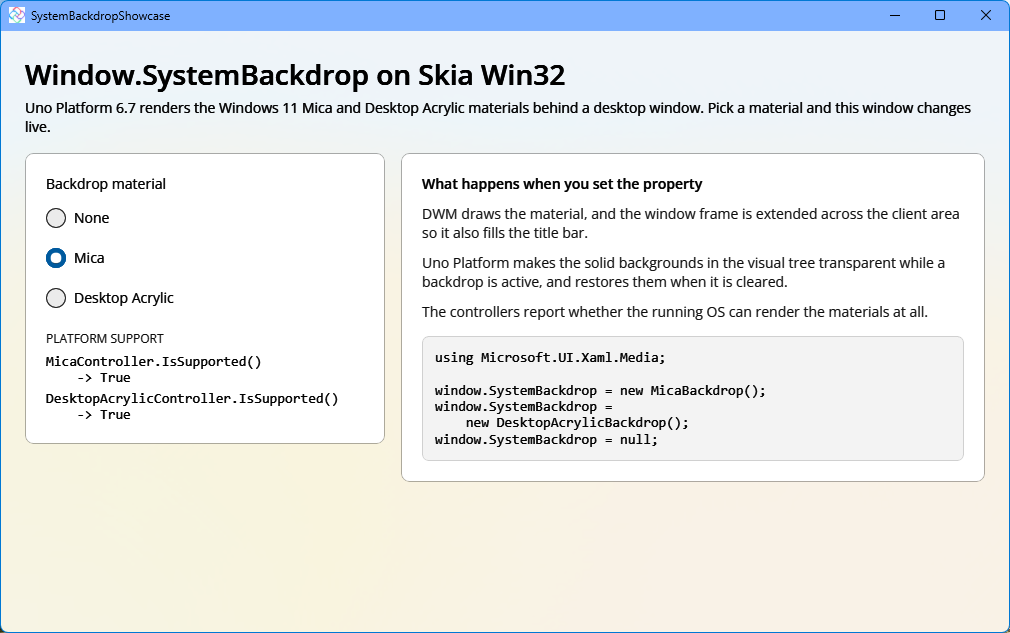Choose the Desktop Acrylic radio option
Image resolution: width=1010 pixels, height=633 pixels.
coord(110,298)
